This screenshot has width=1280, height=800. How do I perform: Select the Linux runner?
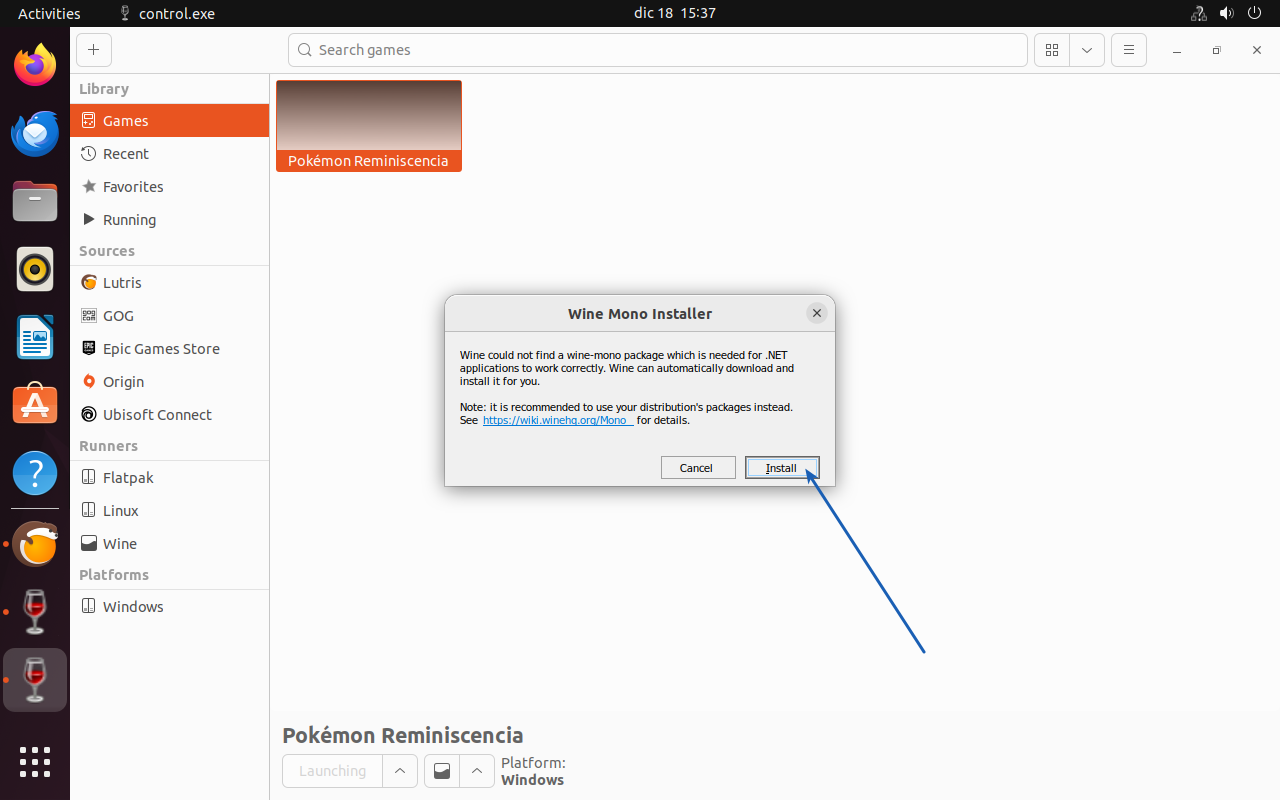[x=170, y=510]
